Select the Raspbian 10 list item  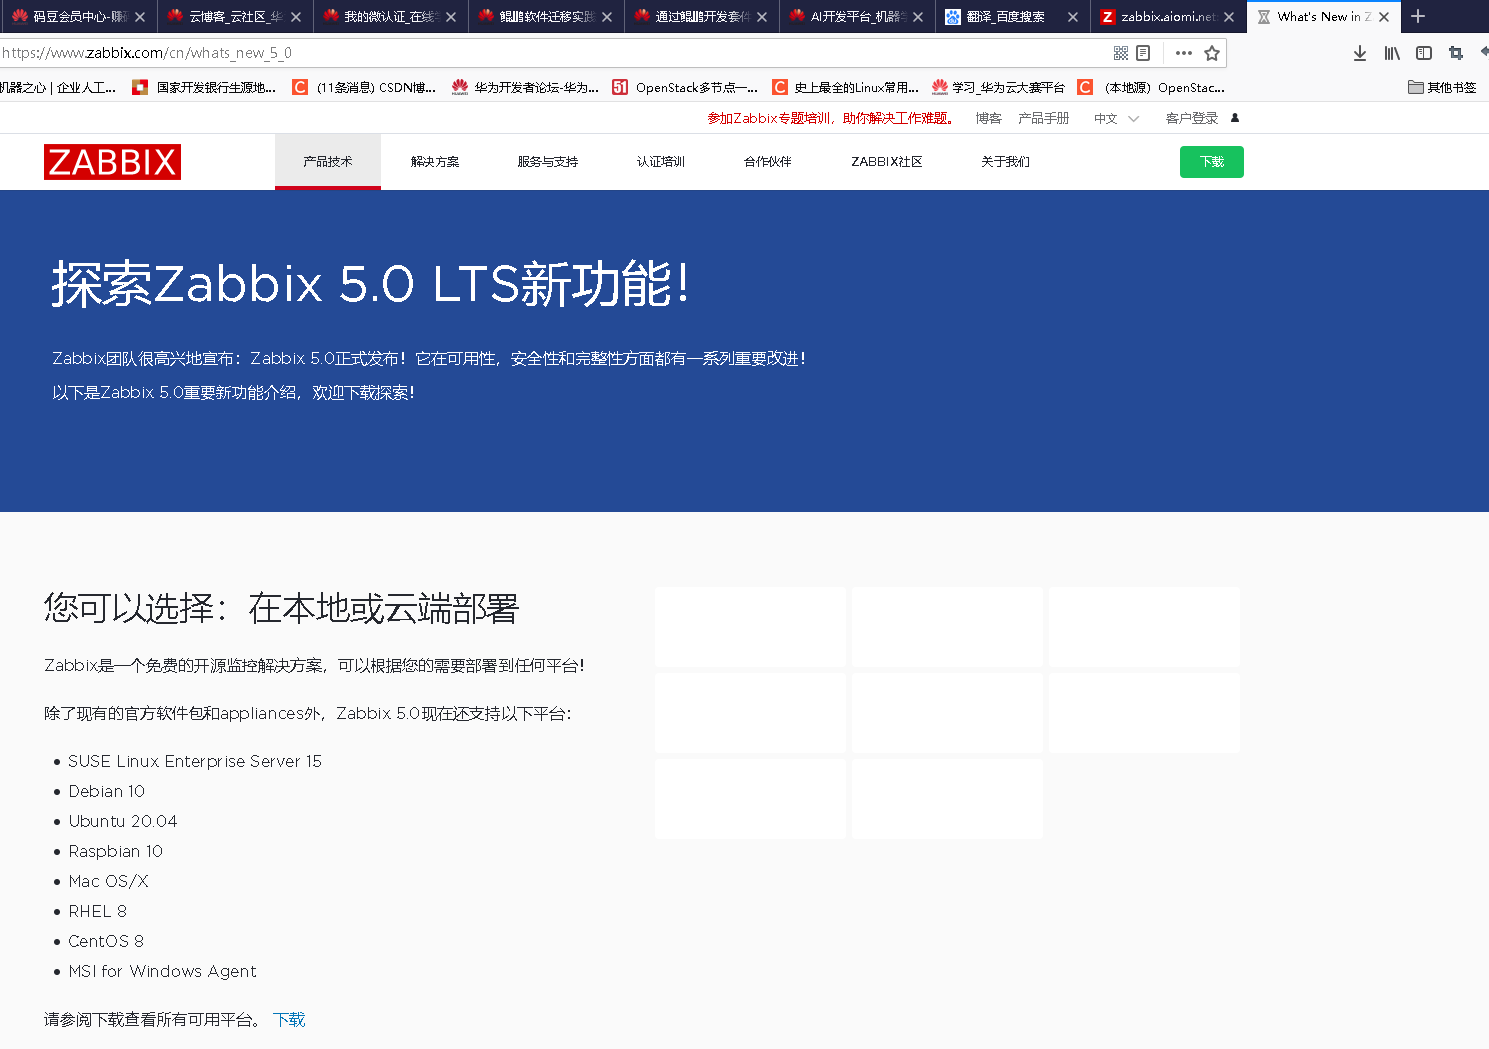(116, 851)
